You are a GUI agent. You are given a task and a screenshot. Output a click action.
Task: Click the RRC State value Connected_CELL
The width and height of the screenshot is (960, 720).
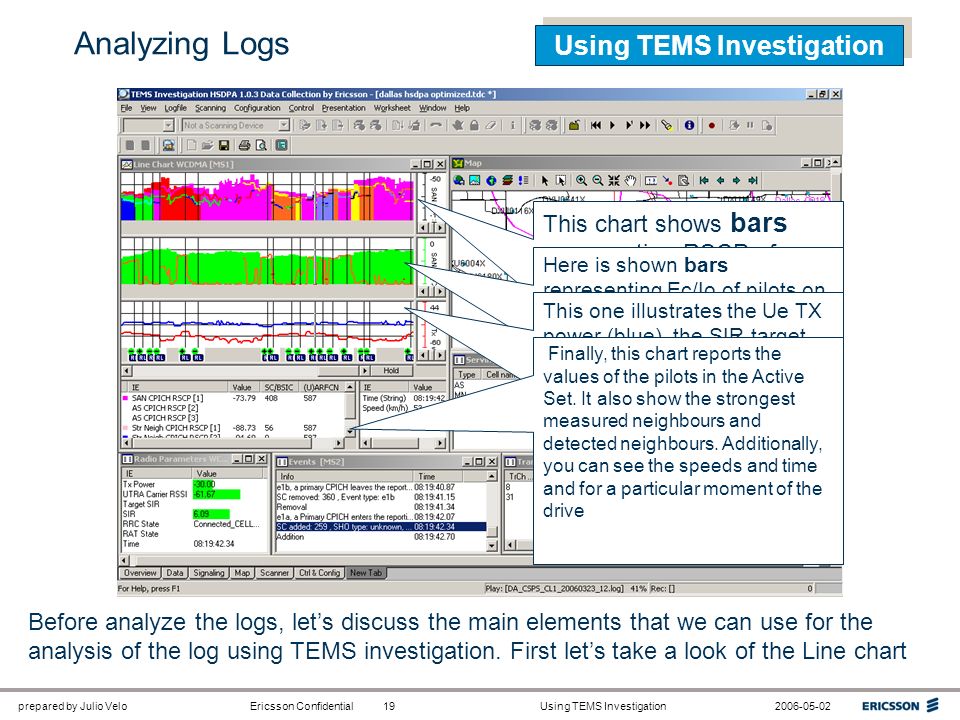227,524
